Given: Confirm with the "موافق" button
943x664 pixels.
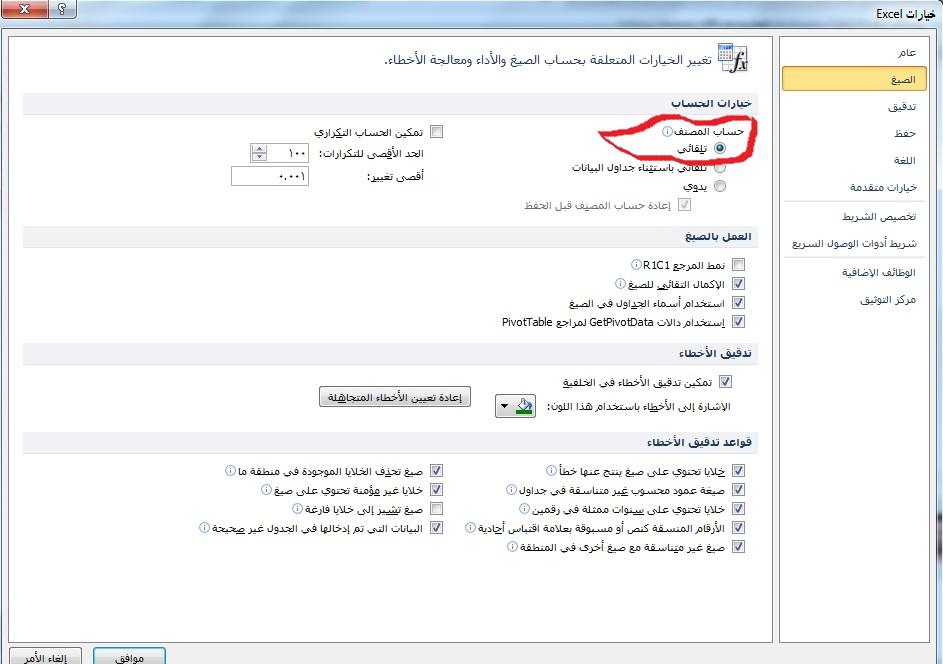Looking at the screenshot, I should click(129, 656).
